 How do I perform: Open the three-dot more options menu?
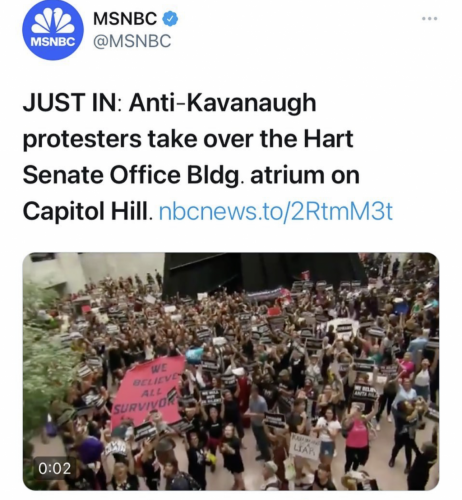coord(429,19)
